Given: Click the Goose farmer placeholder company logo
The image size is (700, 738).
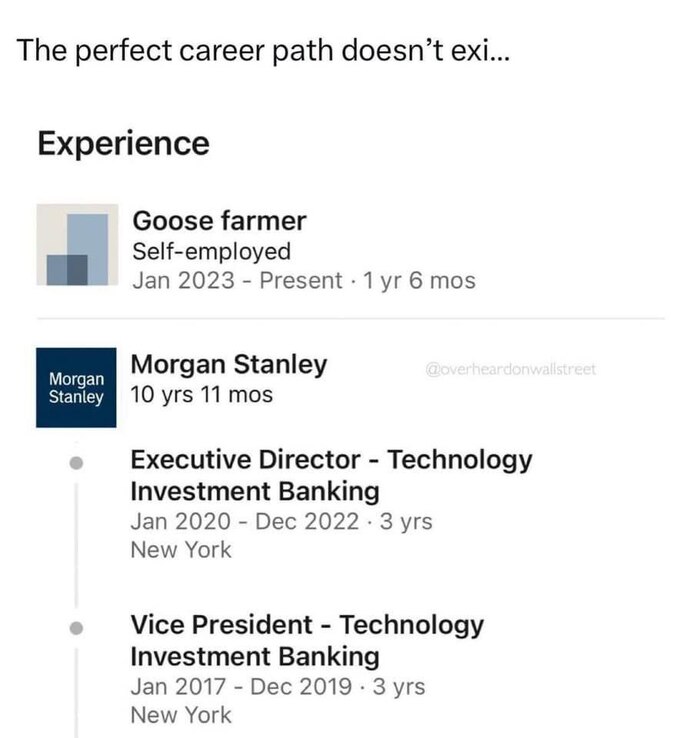Looking at the screenshot, I should coord(76,245).
